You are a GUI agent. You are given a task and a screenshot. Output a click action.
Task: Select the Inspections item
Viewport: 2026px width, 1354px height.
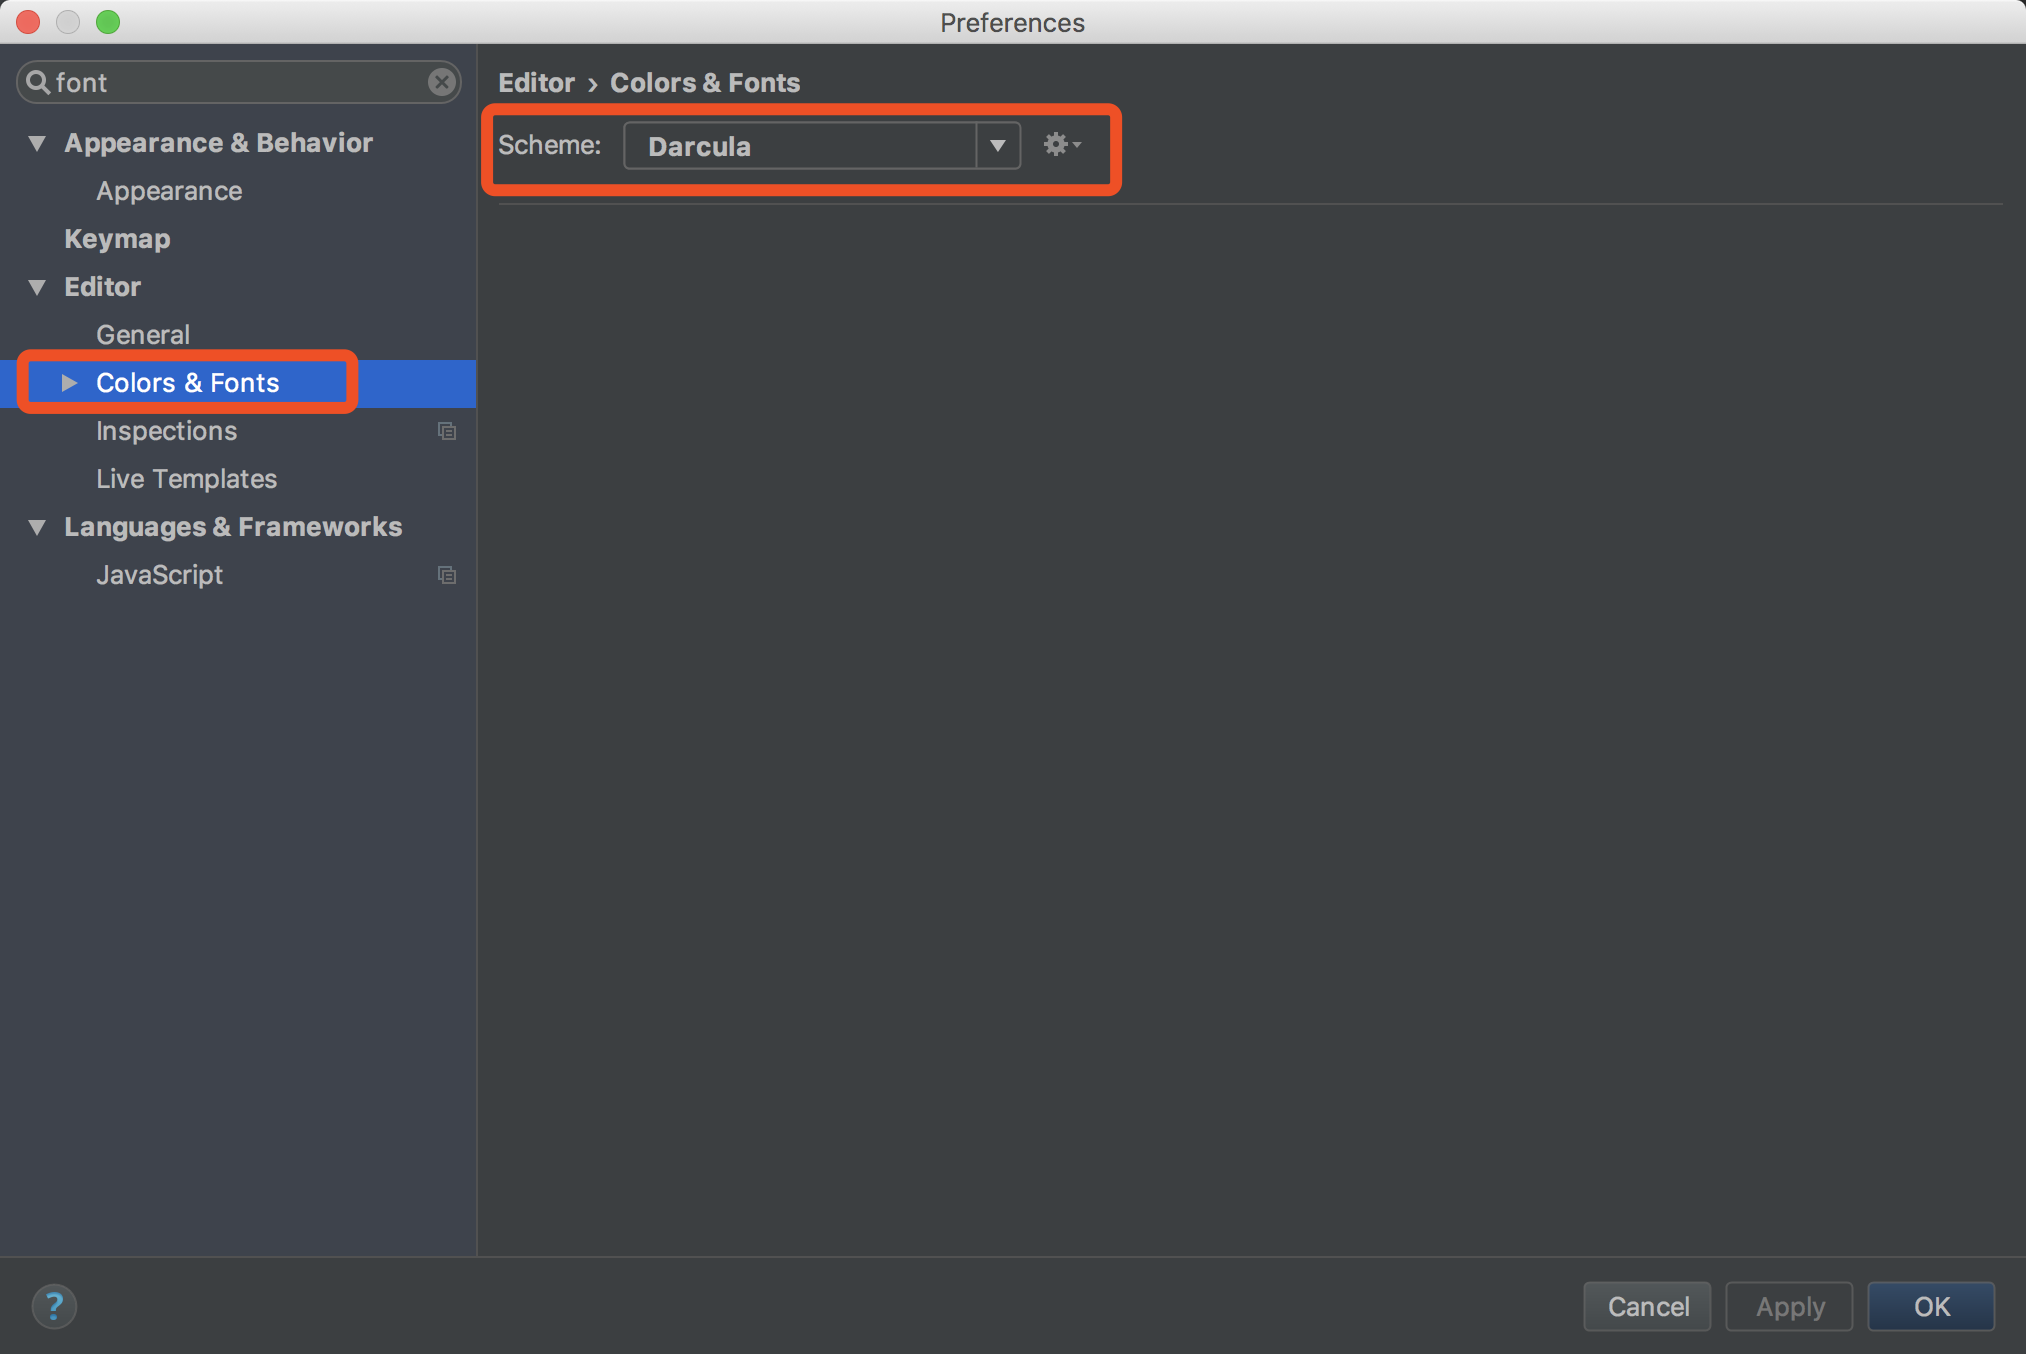pyautogui.click(x=166, y=431)
